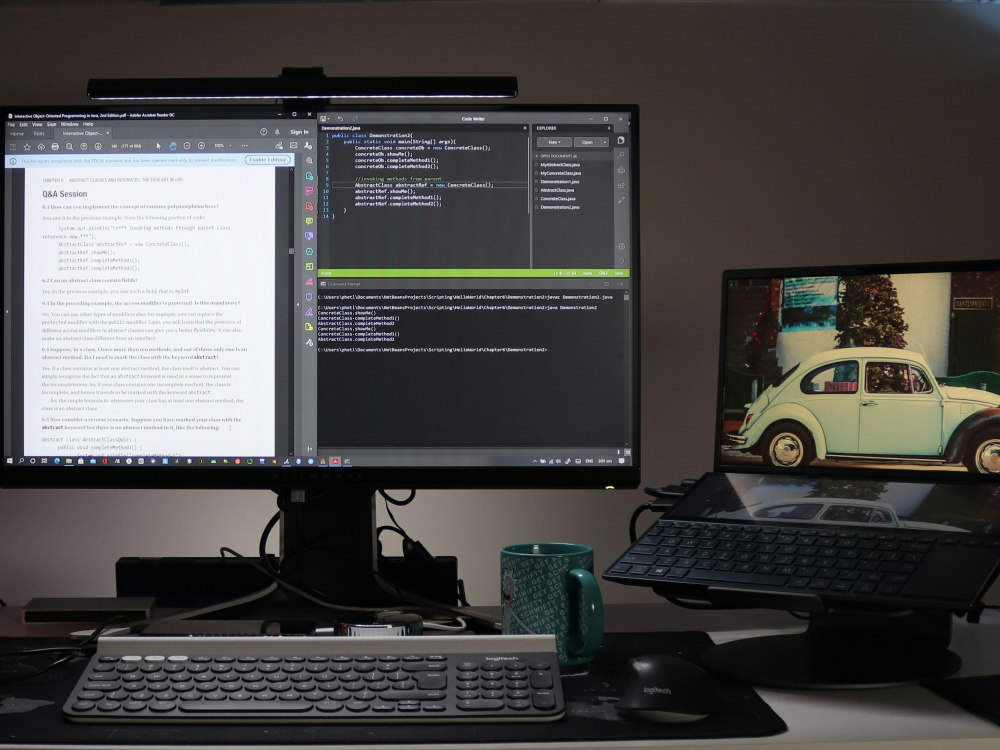
Task: Click page number field in Acrobat toolbar
Action: [114, 147]
